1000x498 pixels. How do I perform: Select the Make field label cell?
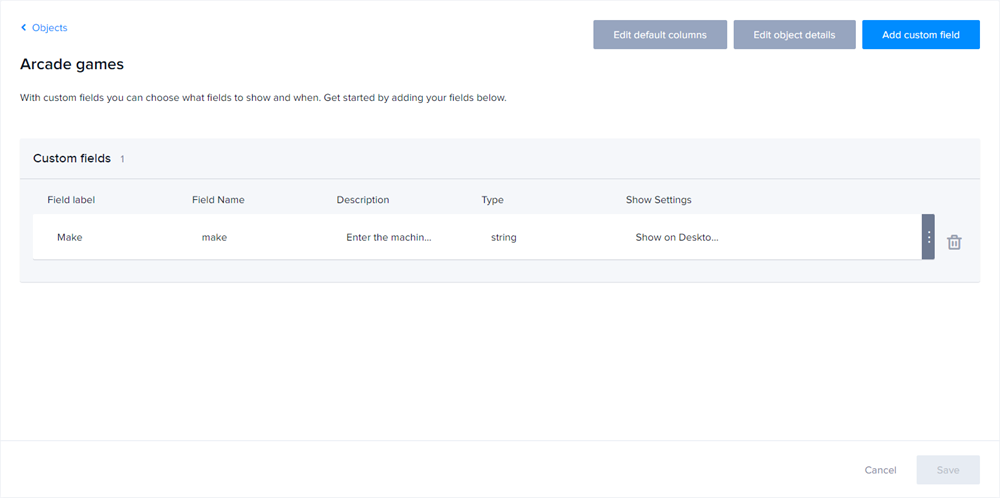click(x=70, y=238)
